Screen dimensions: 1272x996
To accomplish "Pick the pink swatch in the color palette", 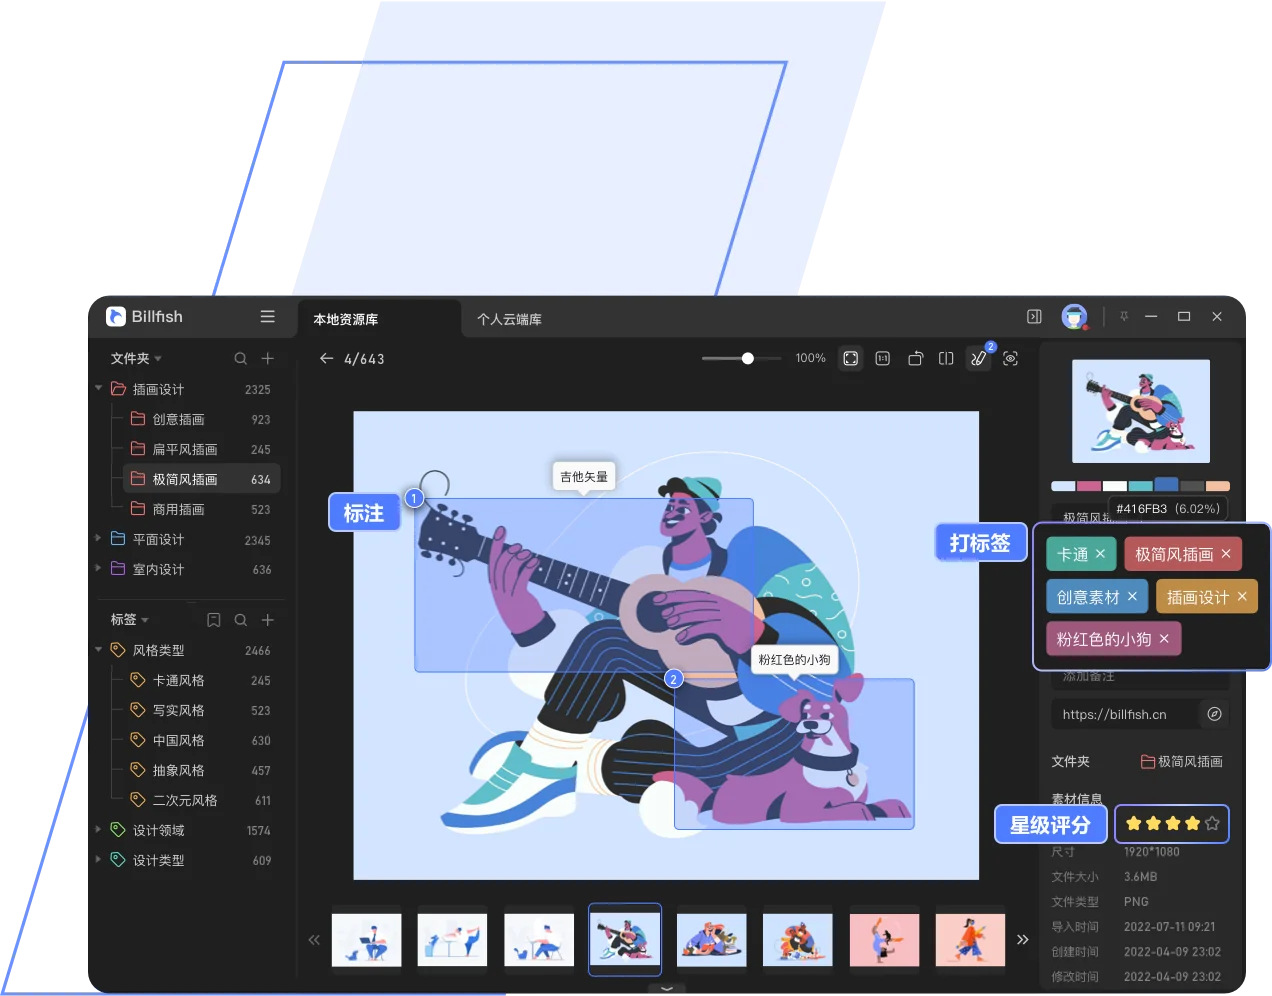I will (x=1089, y=486).
